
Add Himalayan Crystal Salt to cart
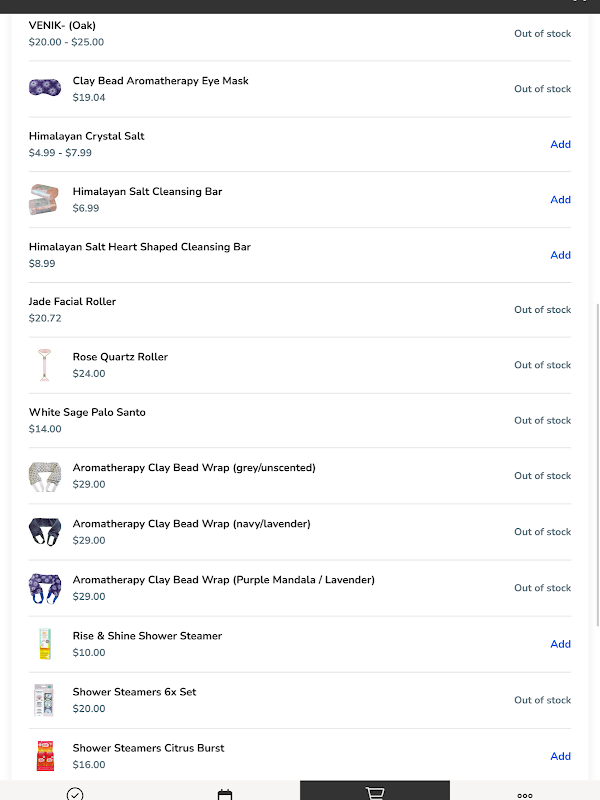[x=560, y=144]
